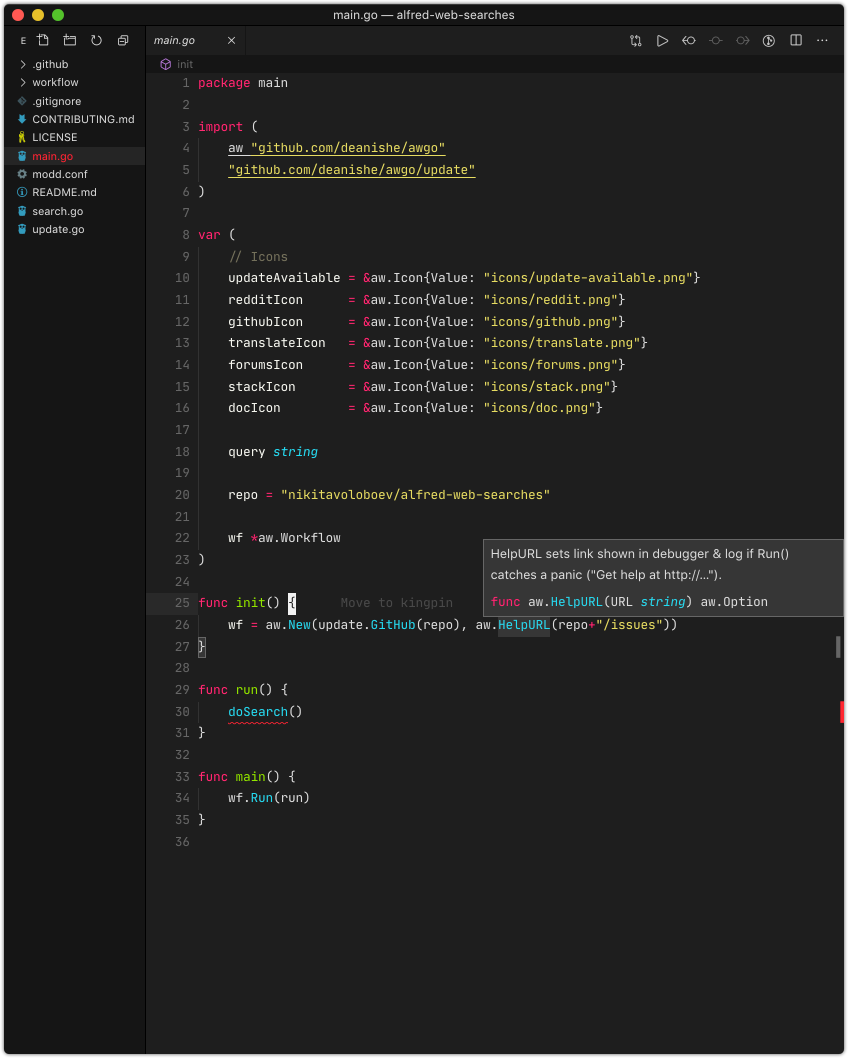Click the "icons/translate.png" string

561,343
